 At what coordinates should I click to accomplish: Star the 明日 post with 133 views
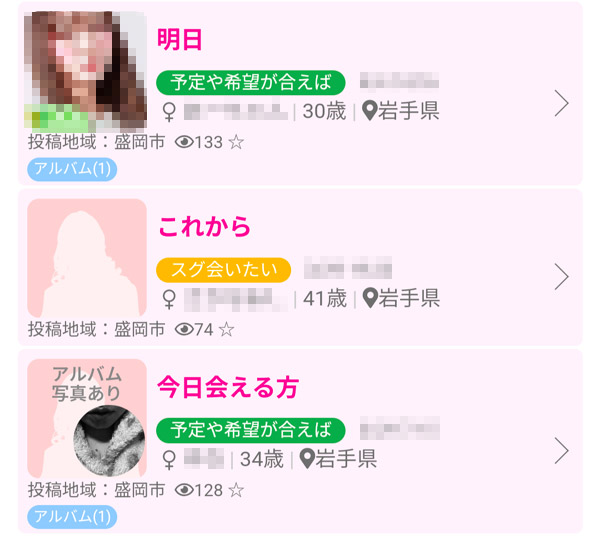click(x=236, y=142)
